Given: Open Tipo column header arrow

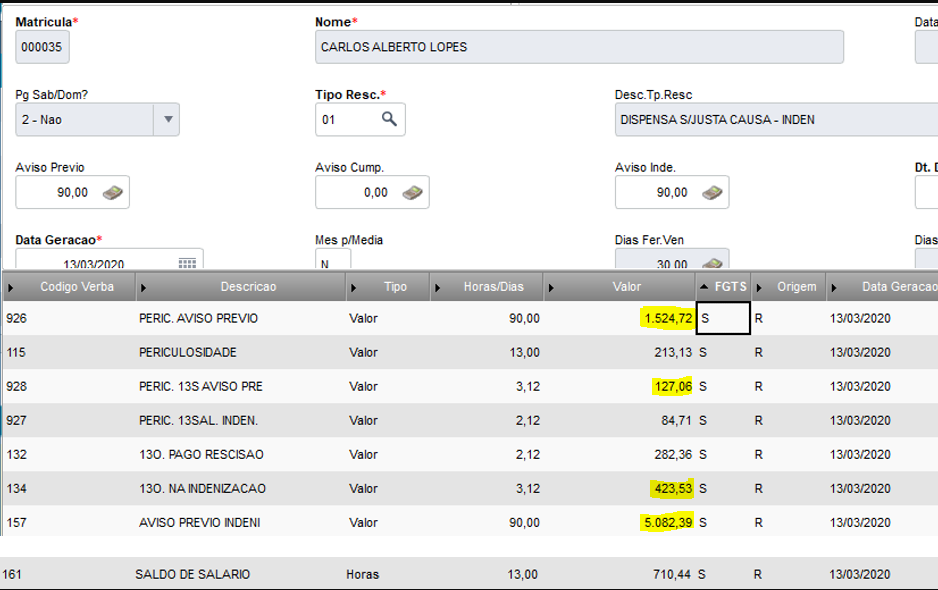Looking at the screenshot, I should click(354, 288).
